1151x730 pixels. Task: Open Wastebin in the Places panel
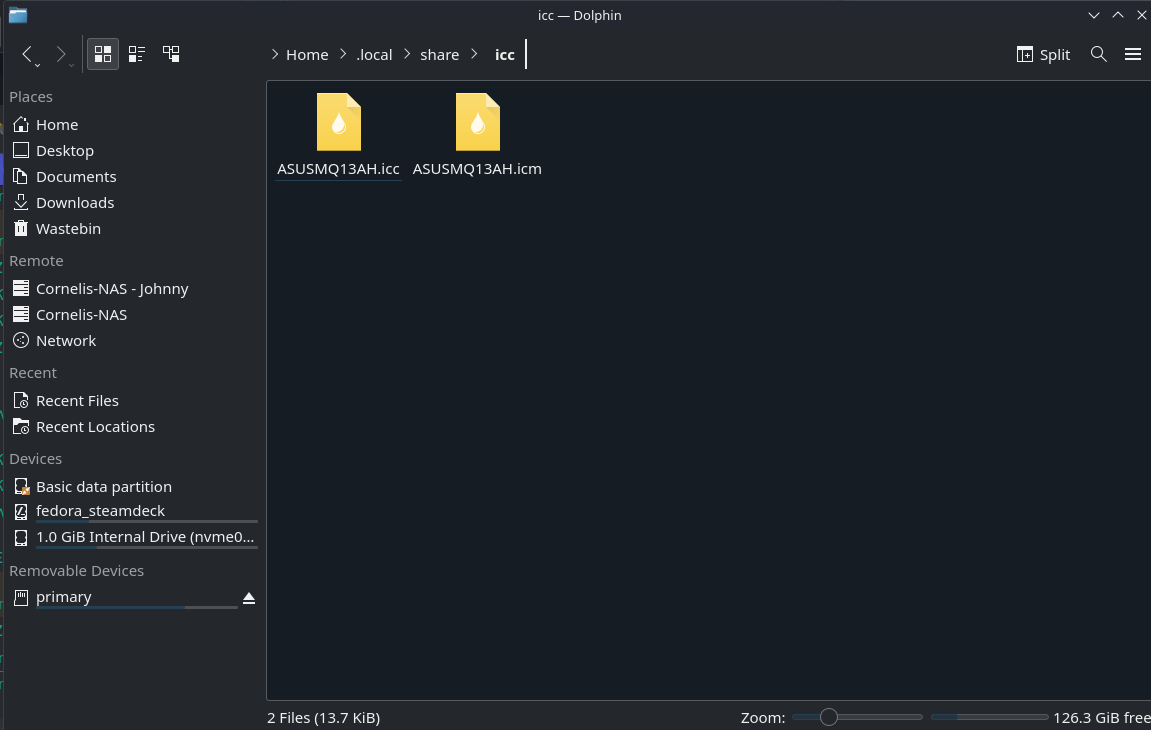(133, 229)
